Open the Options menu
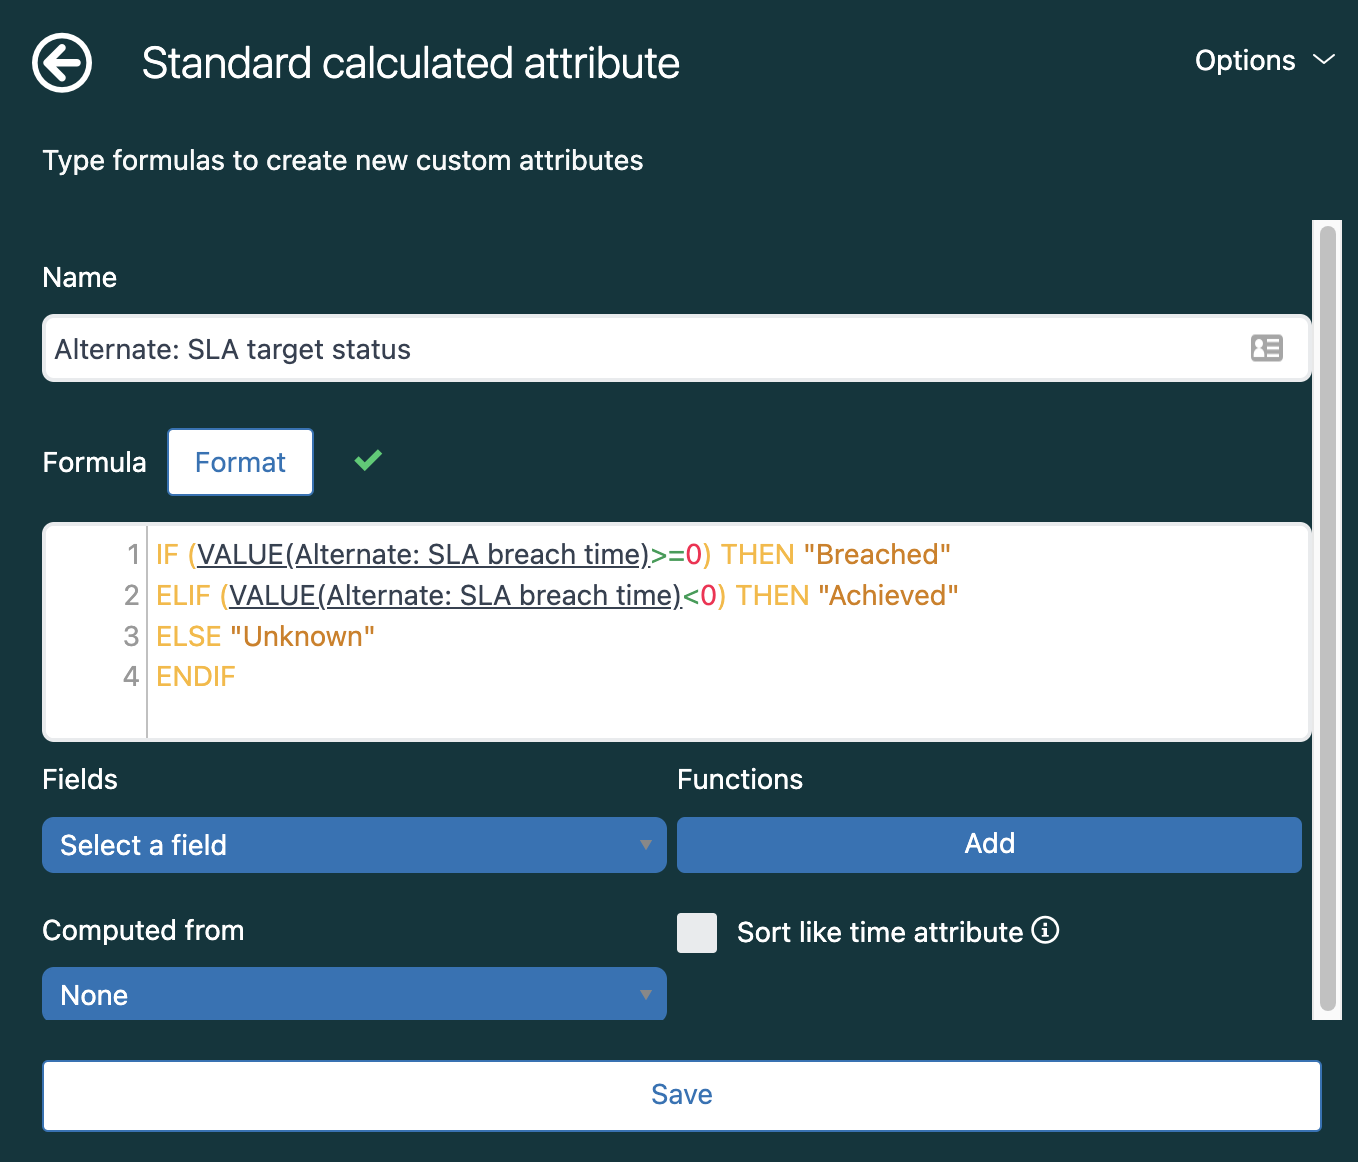This screenshot has height=1162, width=1358. point(1245,61)
